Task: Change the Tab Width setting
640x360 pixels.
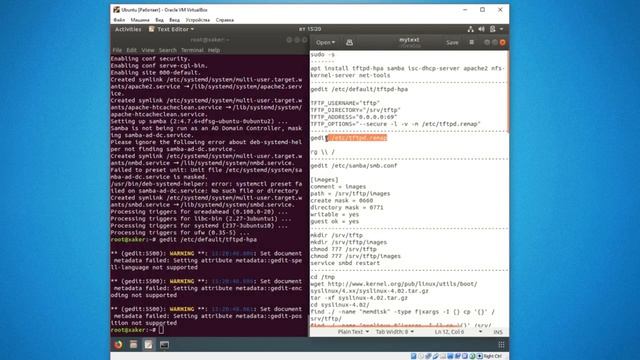Action: click(x=395, y=332)
